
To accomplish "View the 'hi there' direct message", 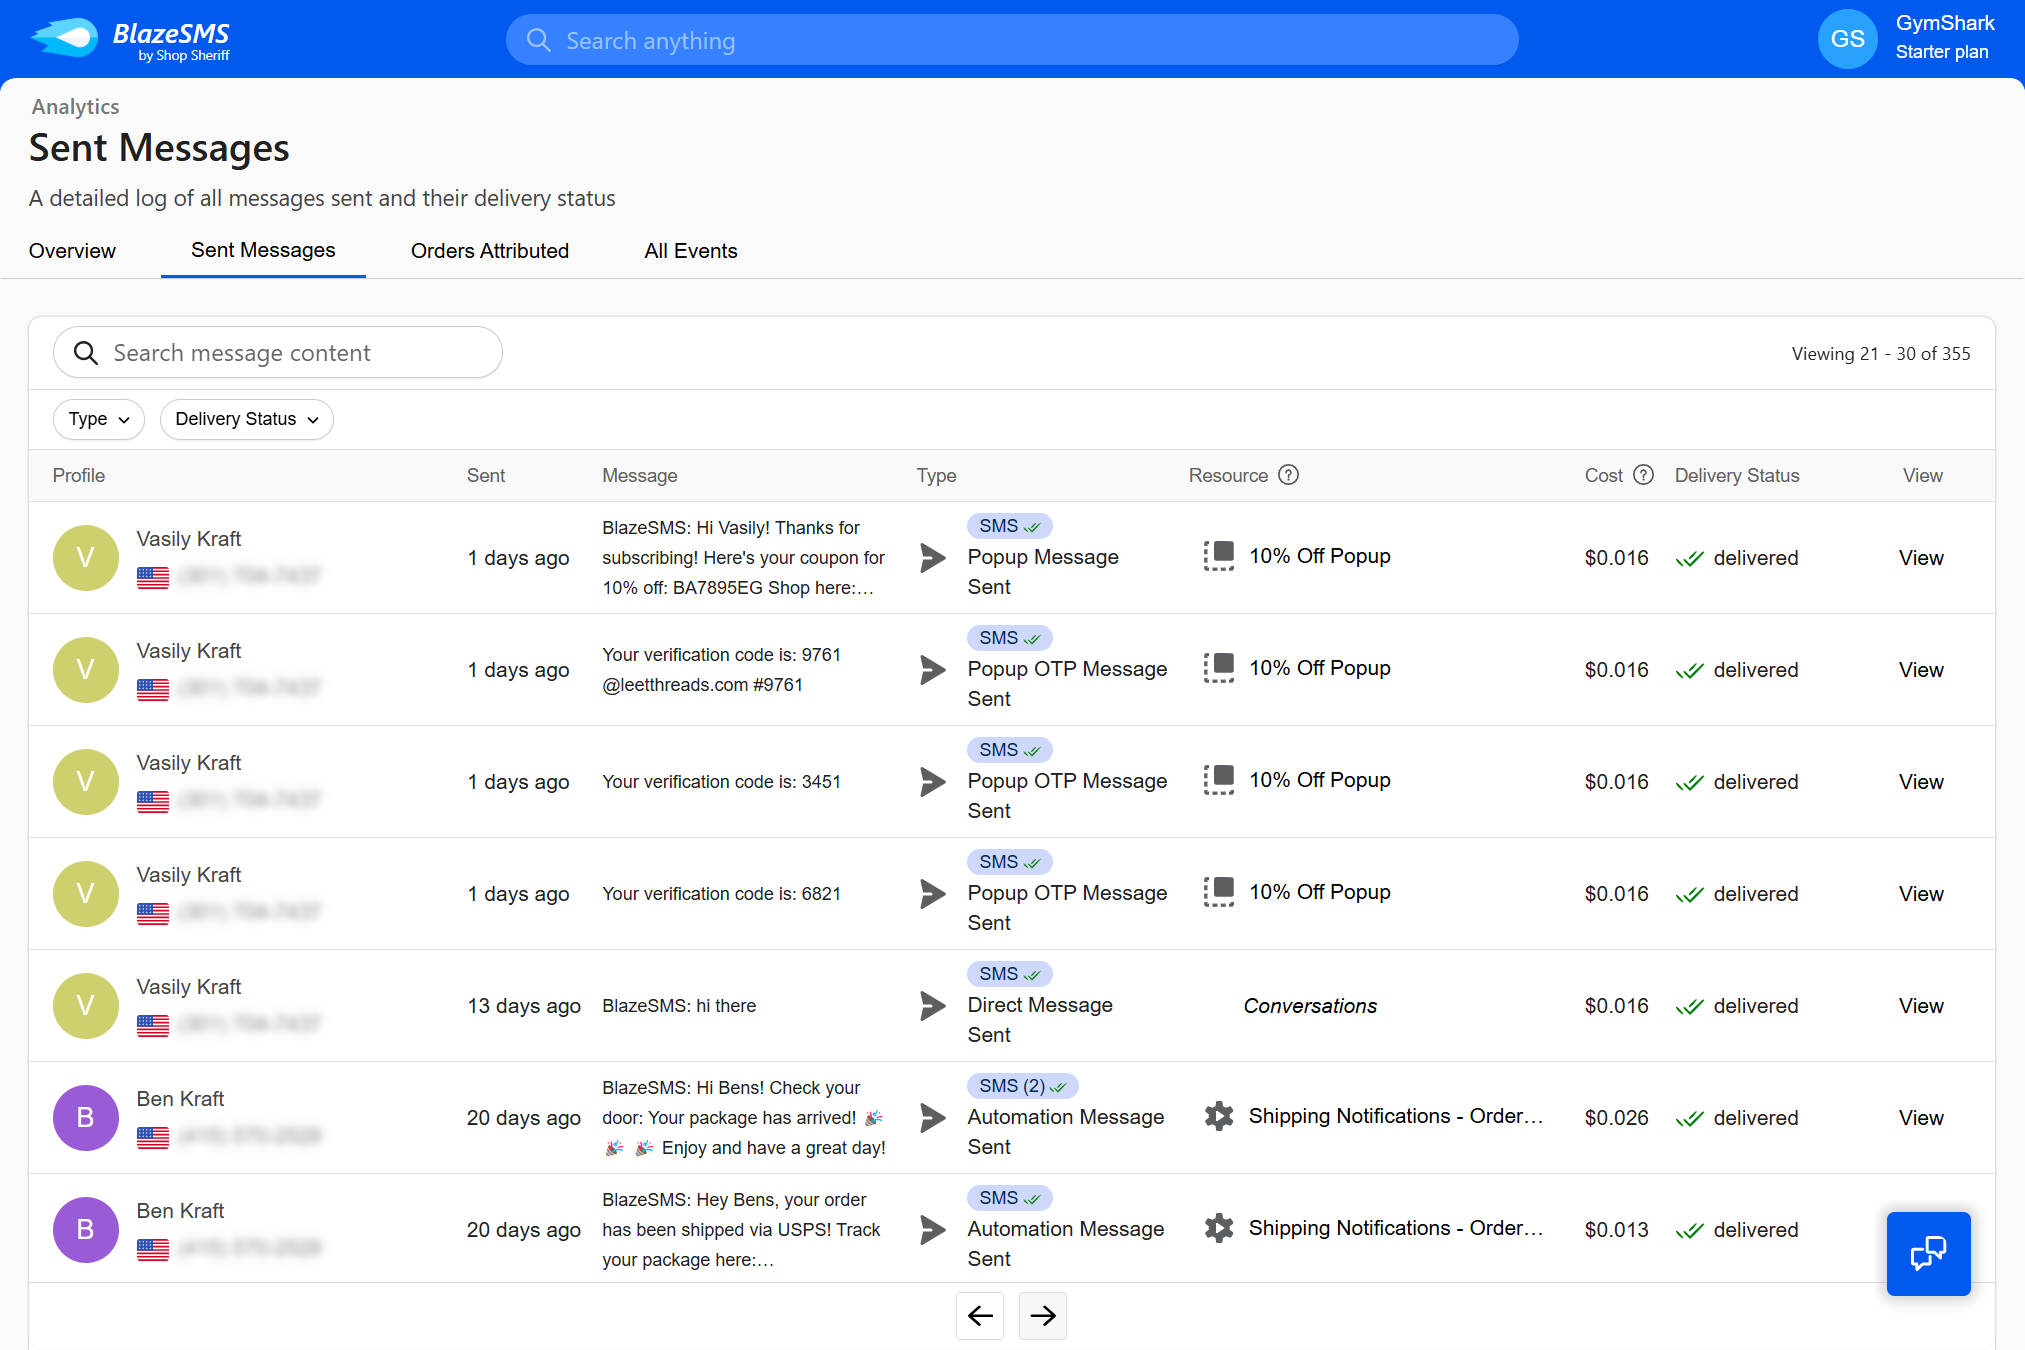I will coord(1921,1006).
